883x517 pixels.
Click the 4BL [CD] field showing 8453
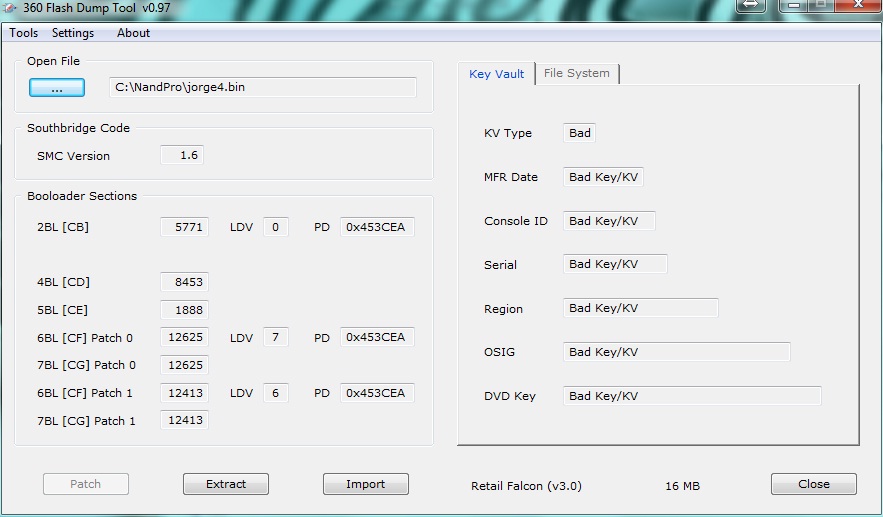184,282
